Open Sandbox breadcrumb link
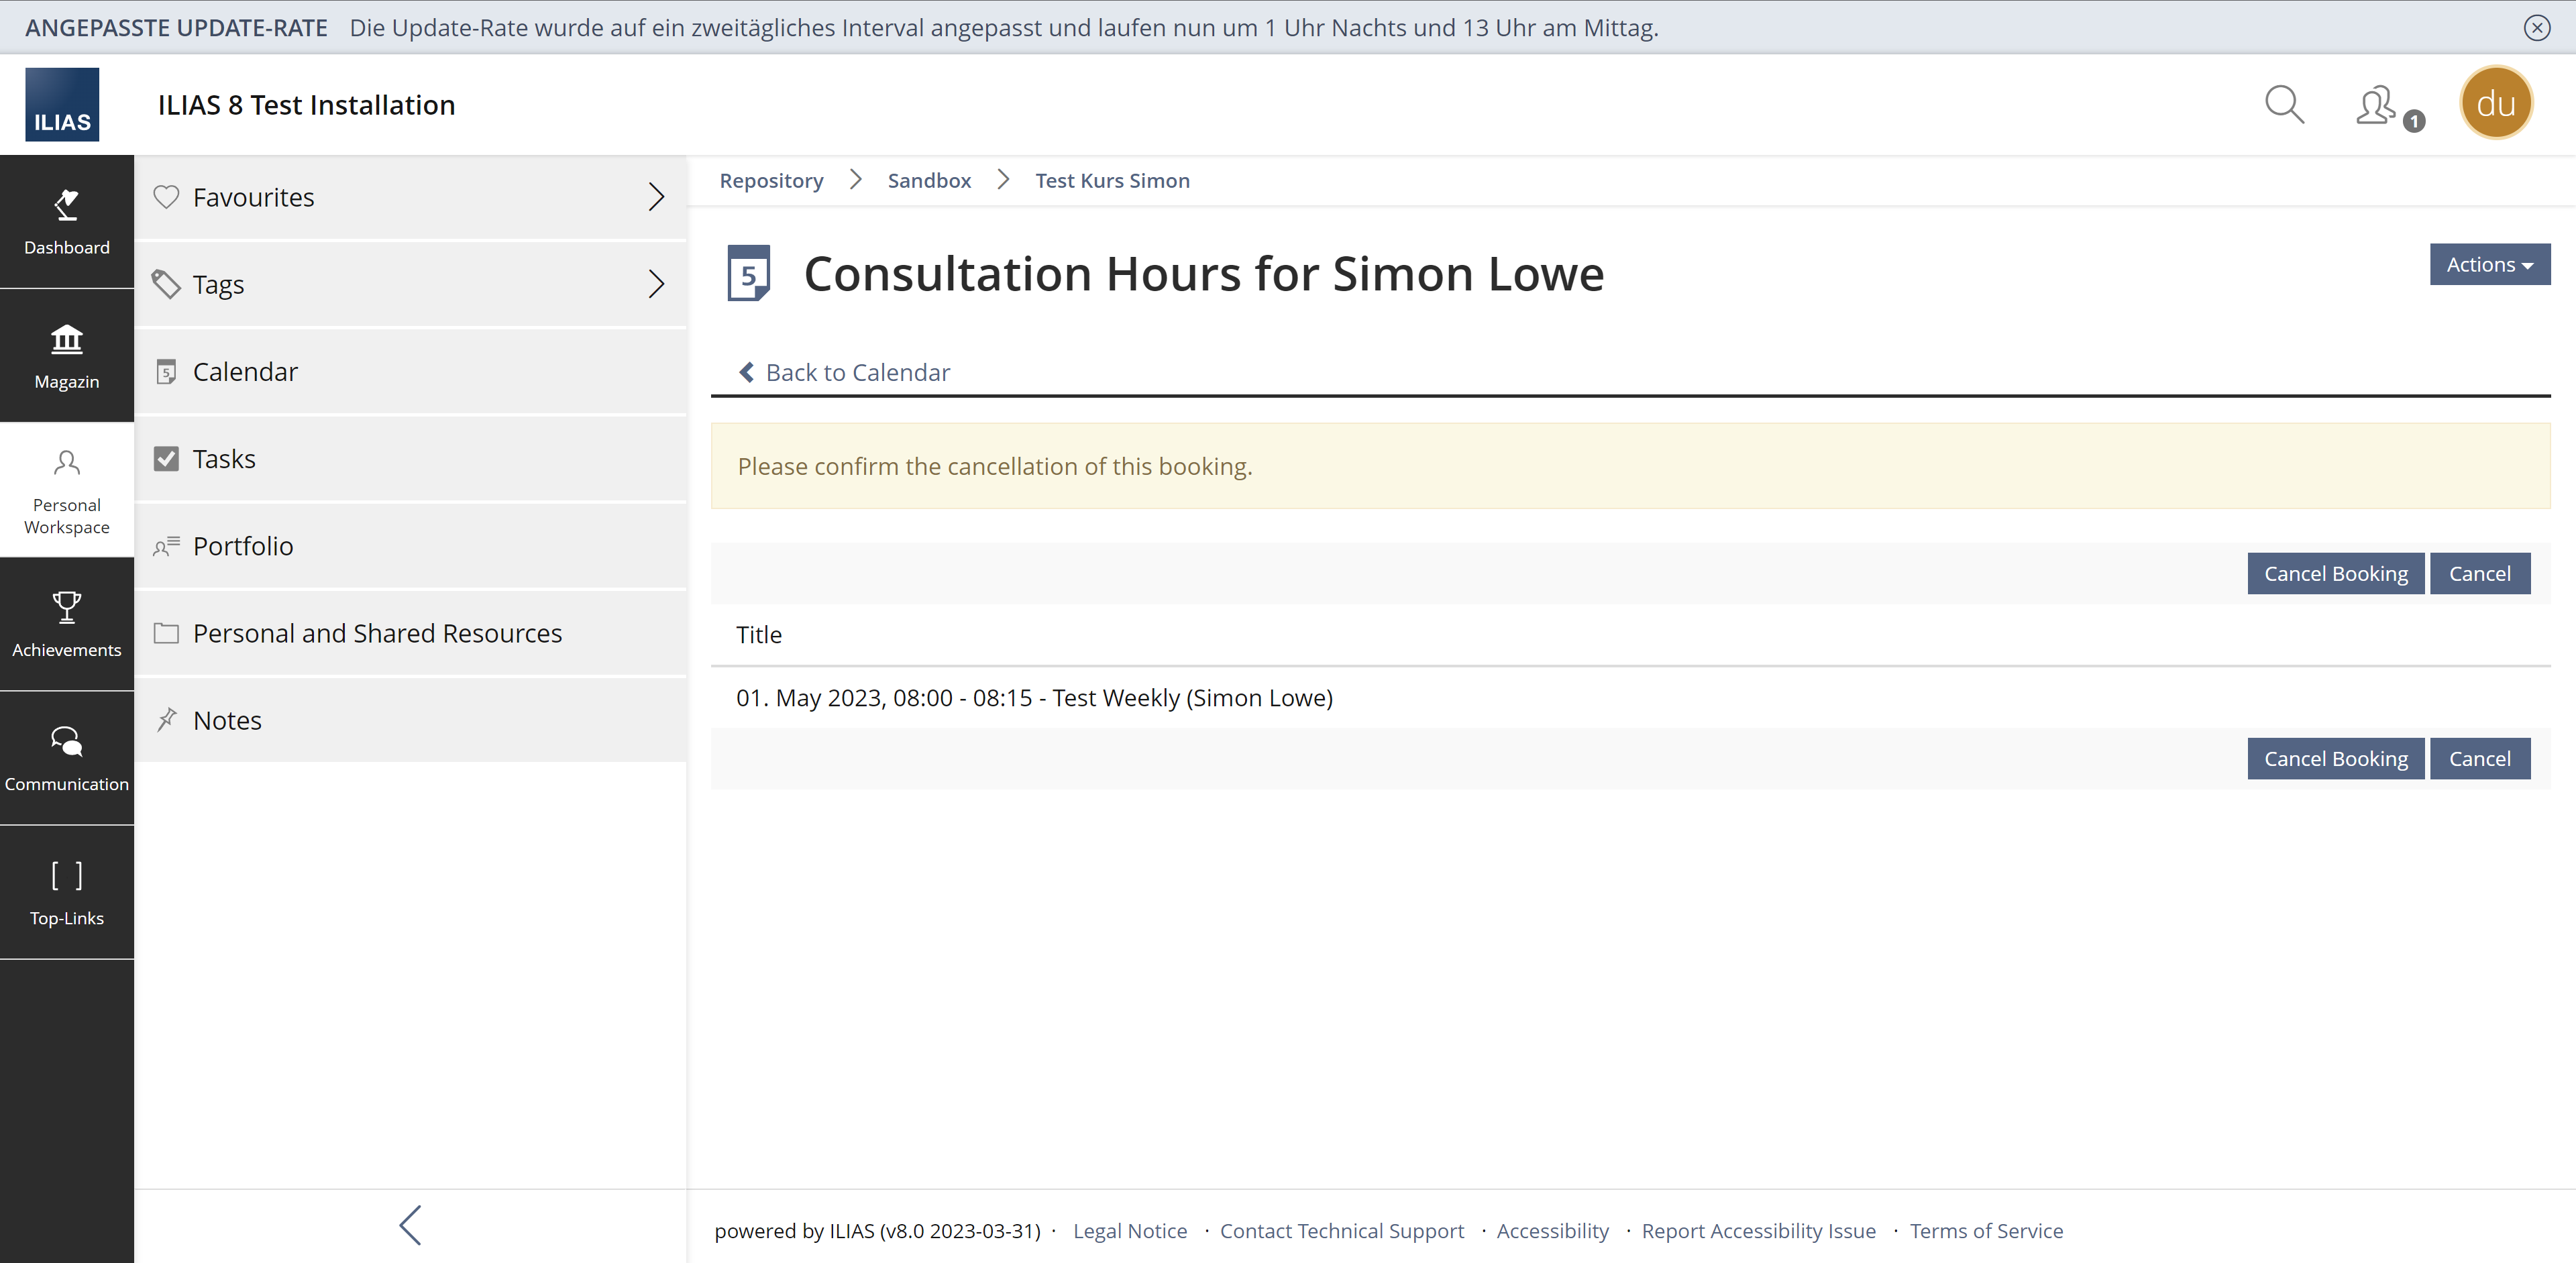Image resolution: width=2576 pixels, height=1263 pixels. point(929,181)
